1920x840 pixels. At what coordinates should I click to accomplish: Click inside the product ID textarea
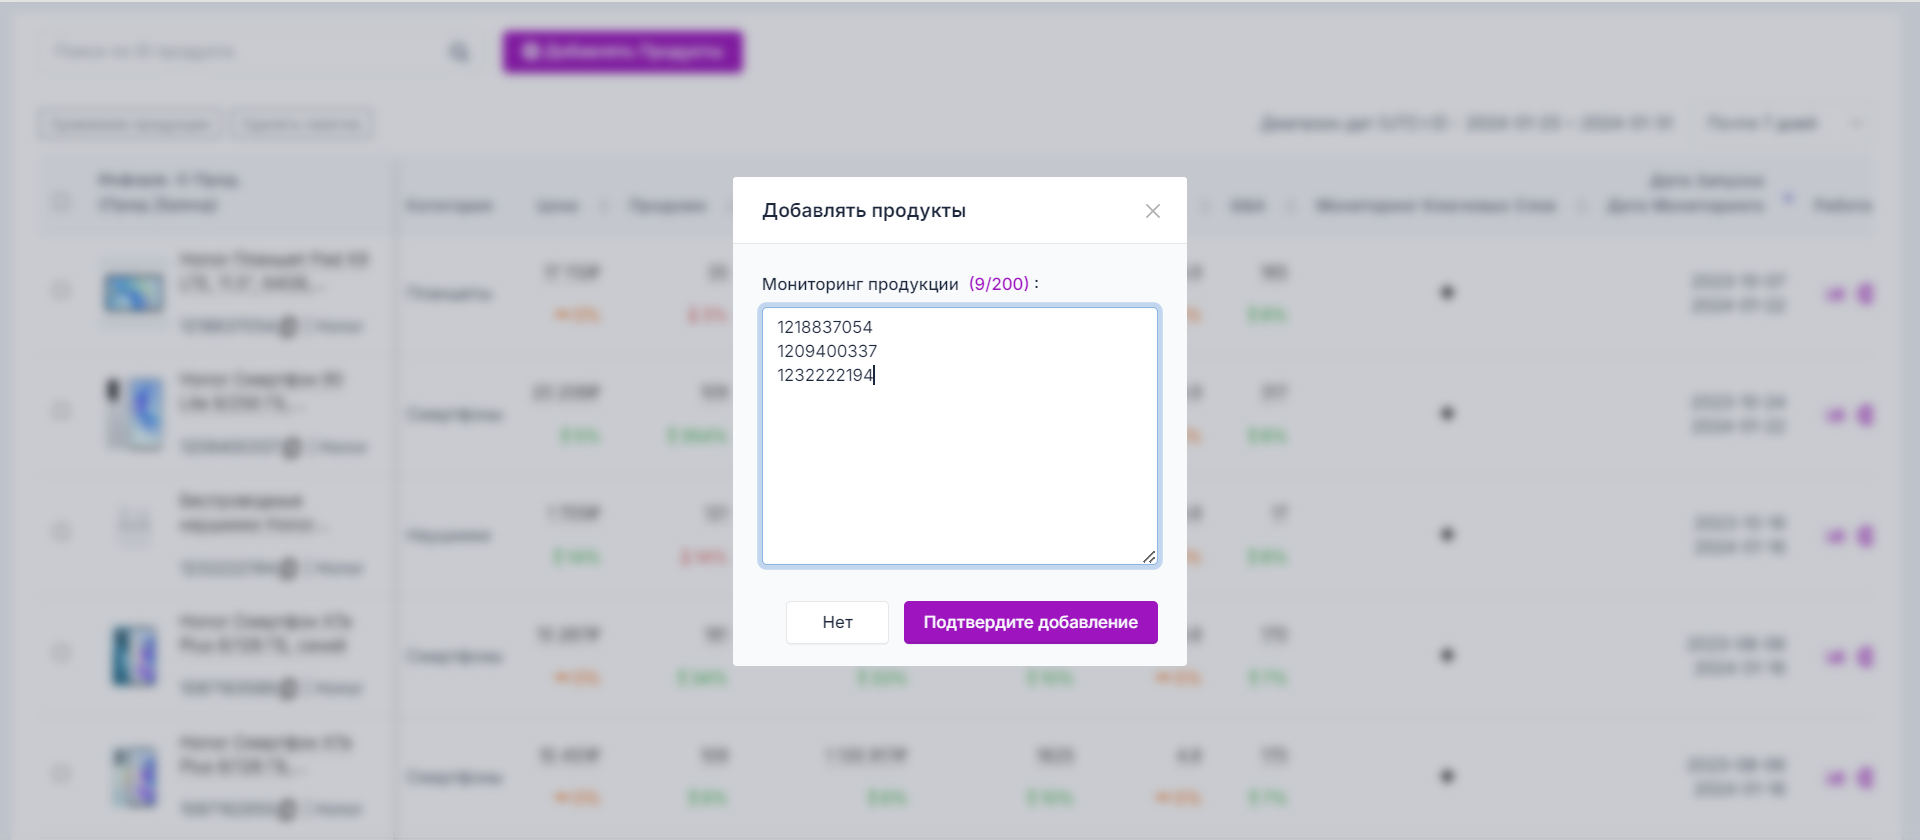[x=959, y=460]
